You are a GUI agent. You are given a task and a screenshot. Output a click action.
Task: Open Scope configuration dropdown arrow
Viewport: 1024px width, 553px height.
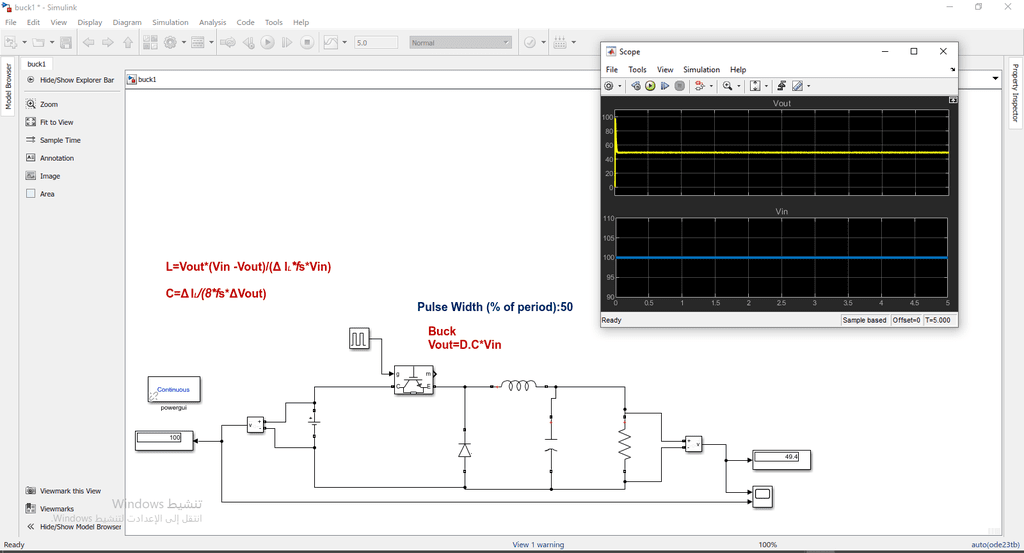click(620, 86)
